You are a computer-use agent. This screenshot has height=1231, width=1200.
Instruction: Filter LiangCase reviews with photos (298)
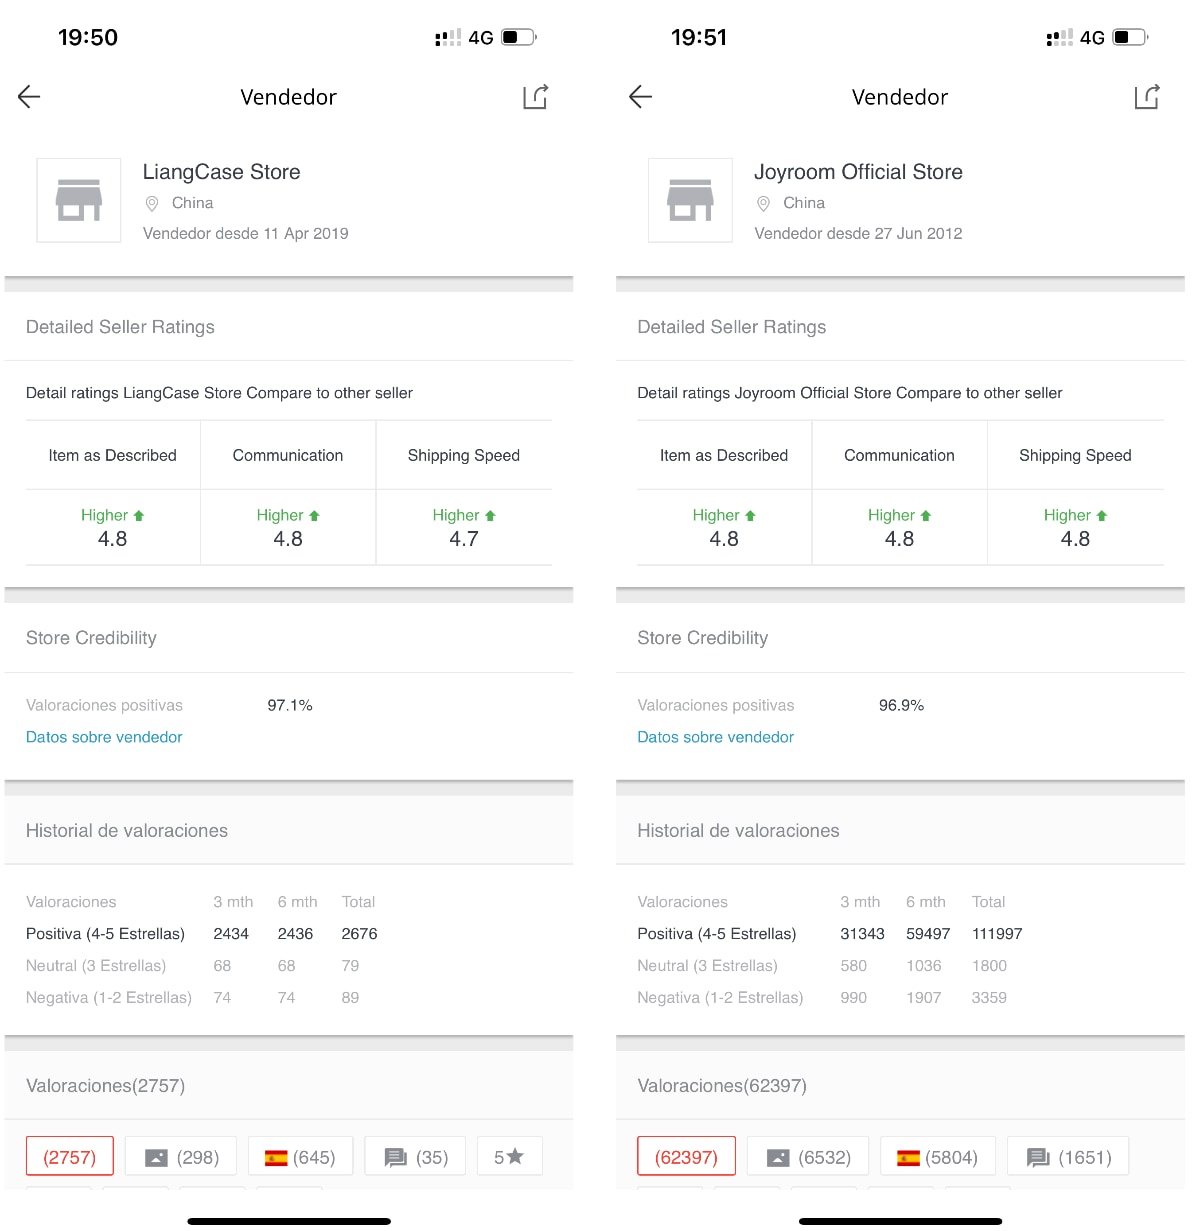click(181, 1157)
